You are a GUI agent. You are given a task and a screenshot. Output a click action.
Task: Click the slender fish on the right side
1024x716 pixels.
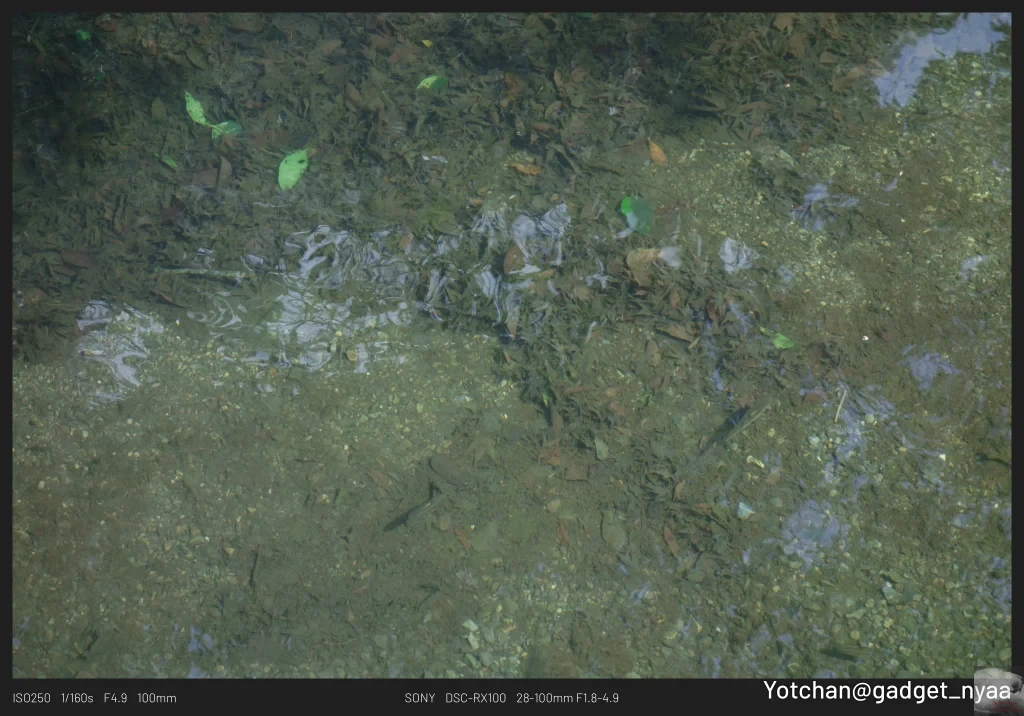[725, 428]
